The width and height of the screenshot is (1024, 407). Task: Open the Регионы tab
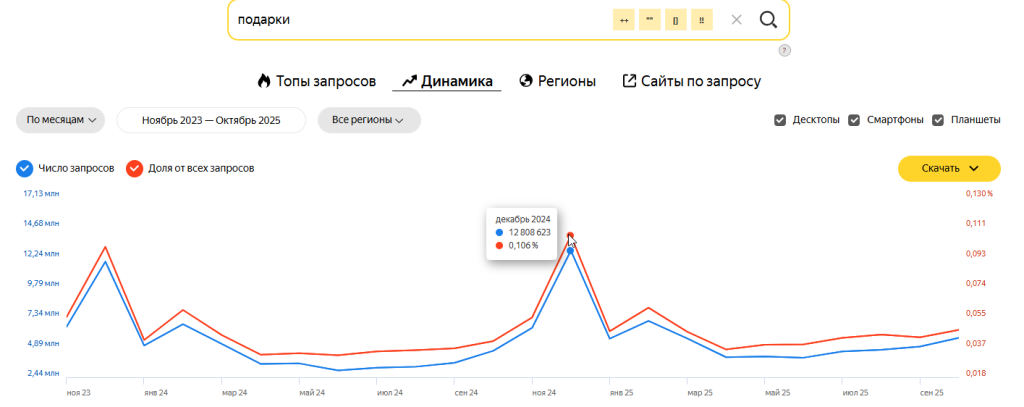[557, 81]
